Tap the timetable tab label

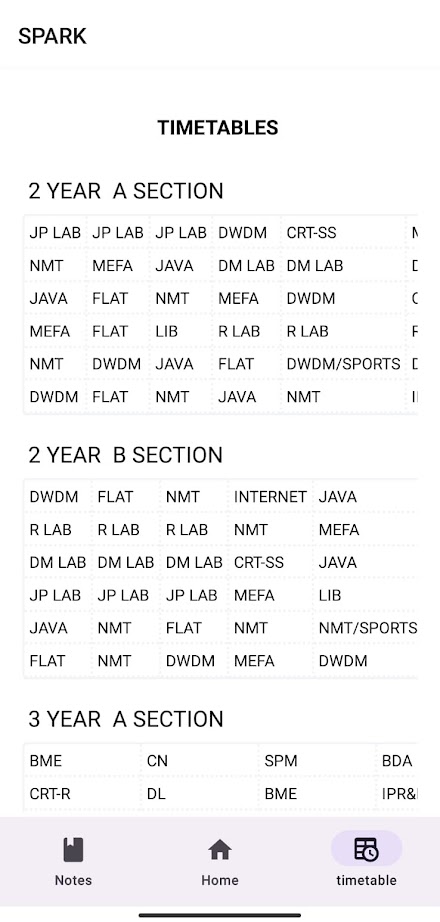click(x=366, y=880)
